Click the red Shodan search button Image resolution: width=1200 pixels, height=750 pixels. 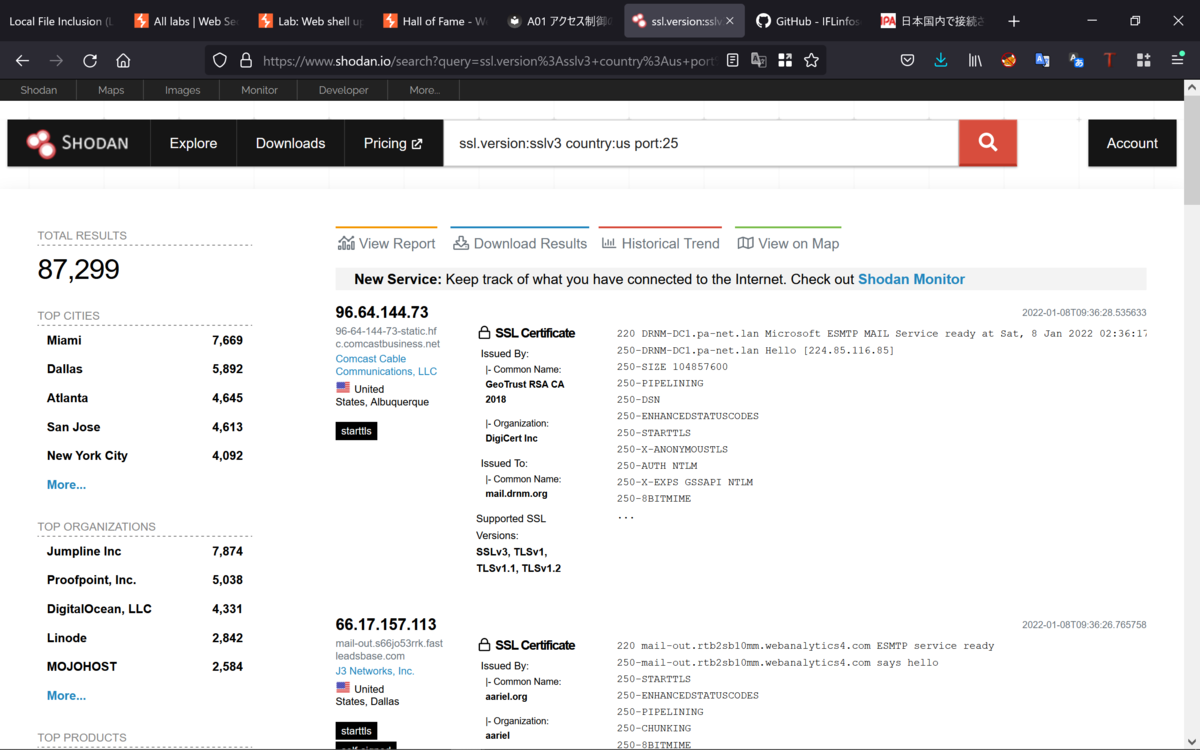click(x=988, y=143)
